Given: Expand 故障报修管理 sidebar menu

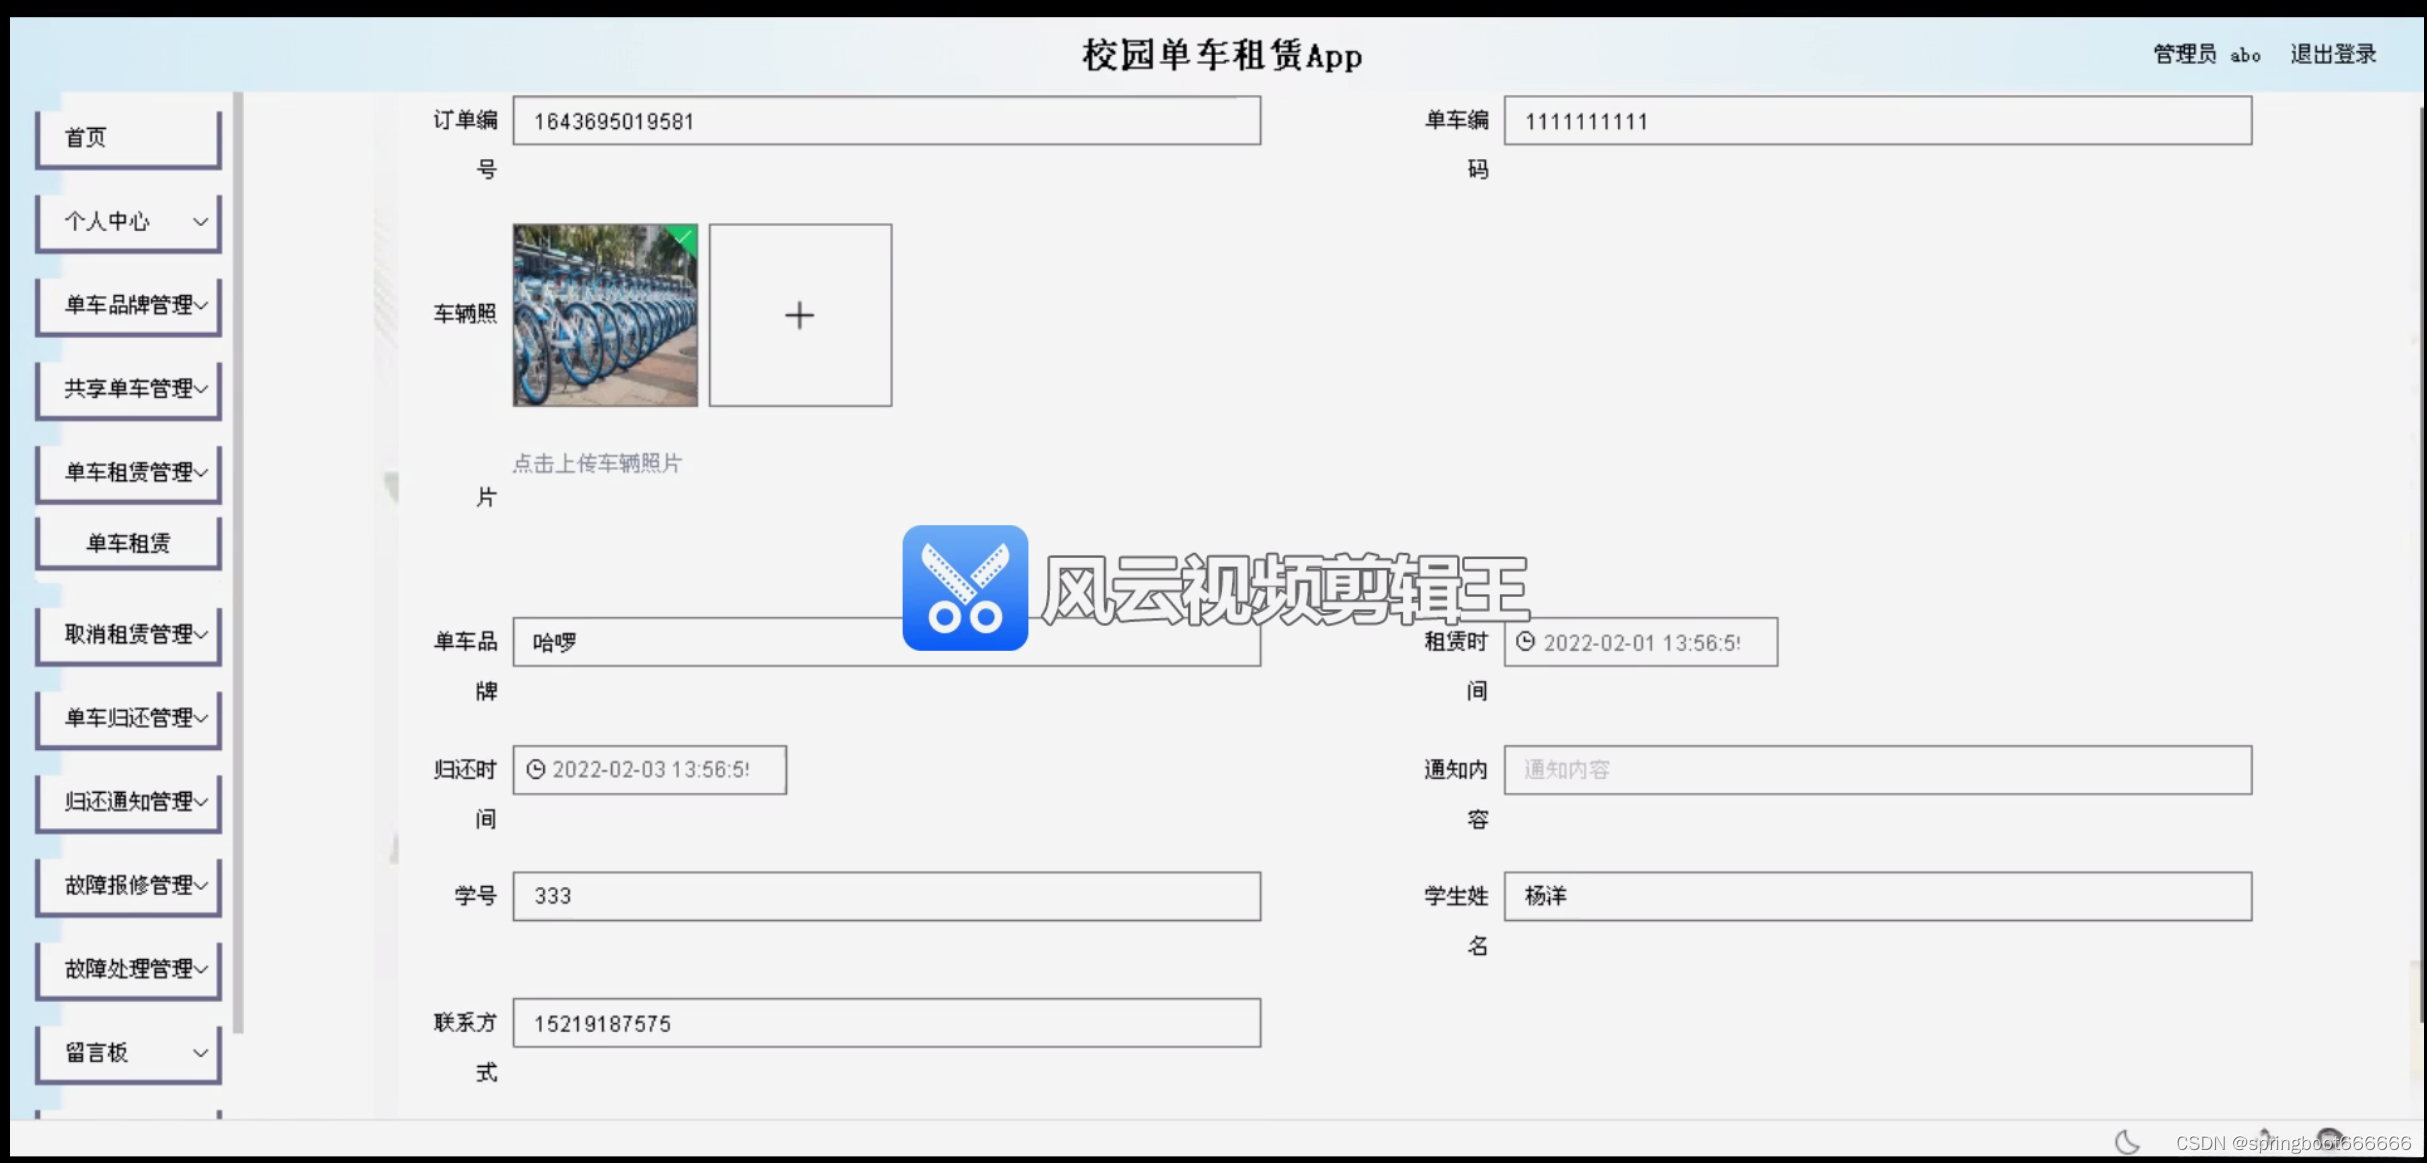Looking at the screenshot, I should (x=128, y=885).
